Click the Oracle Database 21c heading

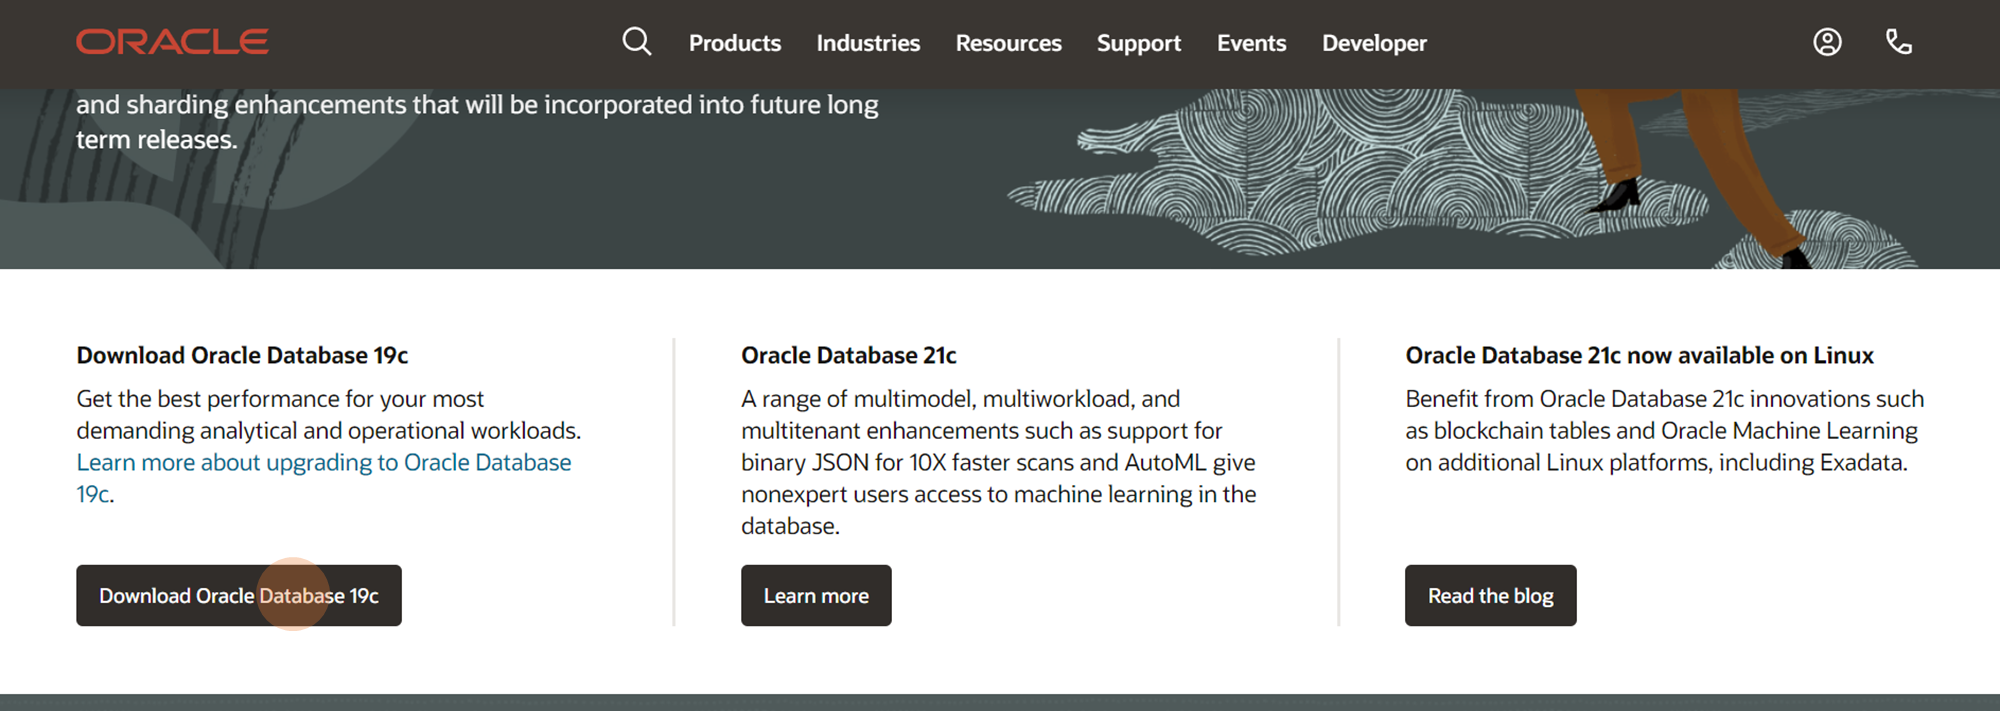click(849, 355)
